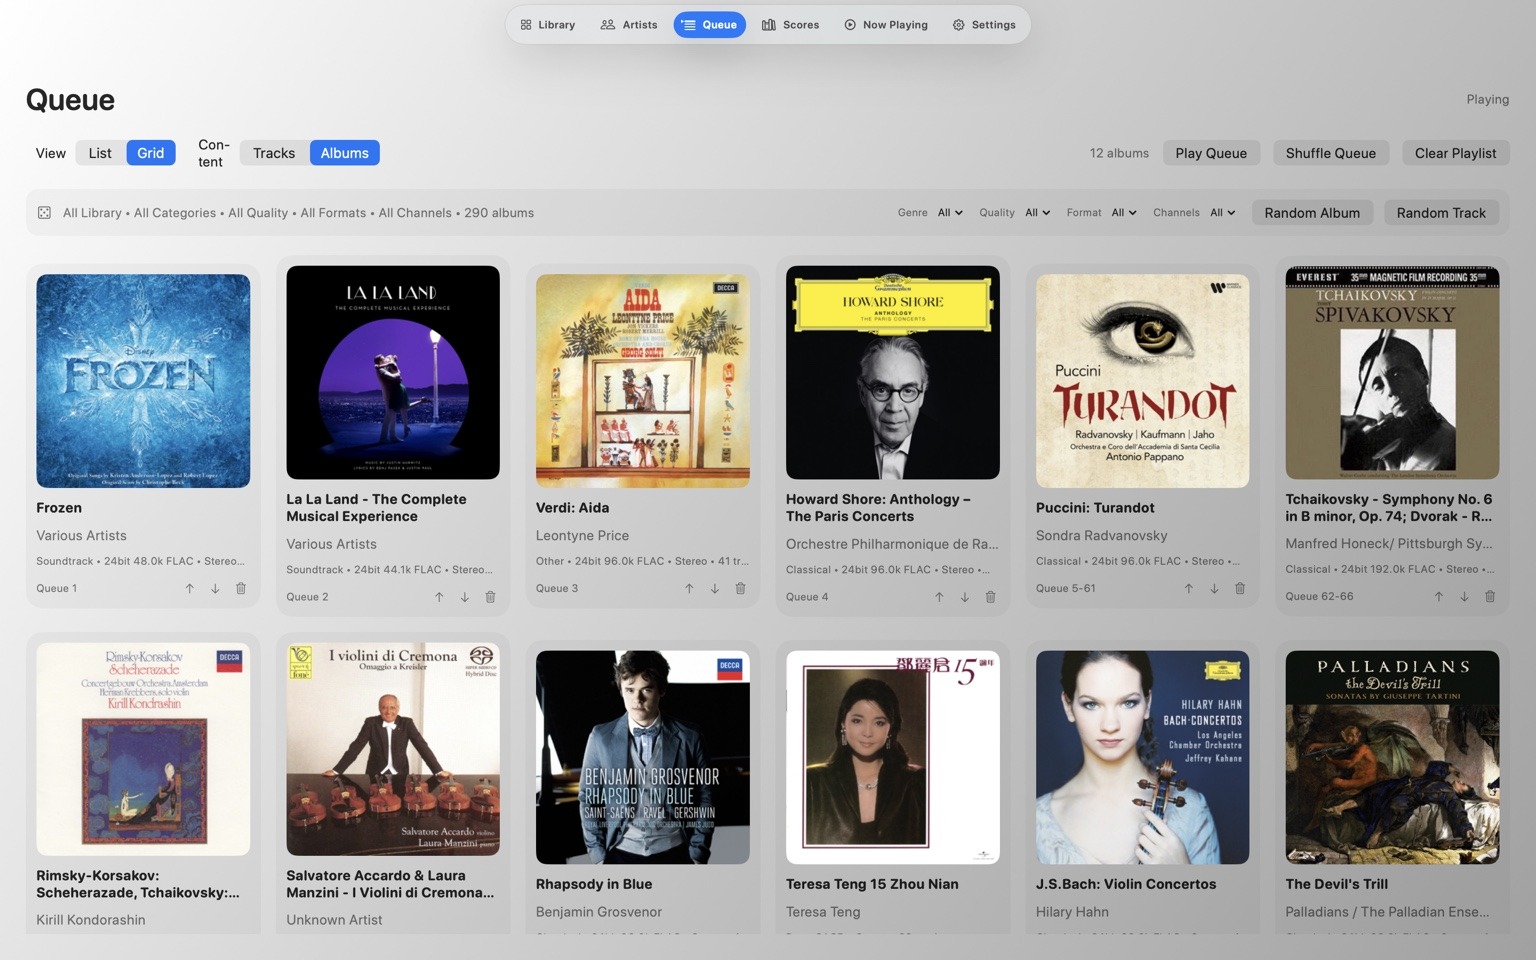This screenshot has width=1536, height=960.
Task: Select Grid view mode
Action: tap(151, 153)
